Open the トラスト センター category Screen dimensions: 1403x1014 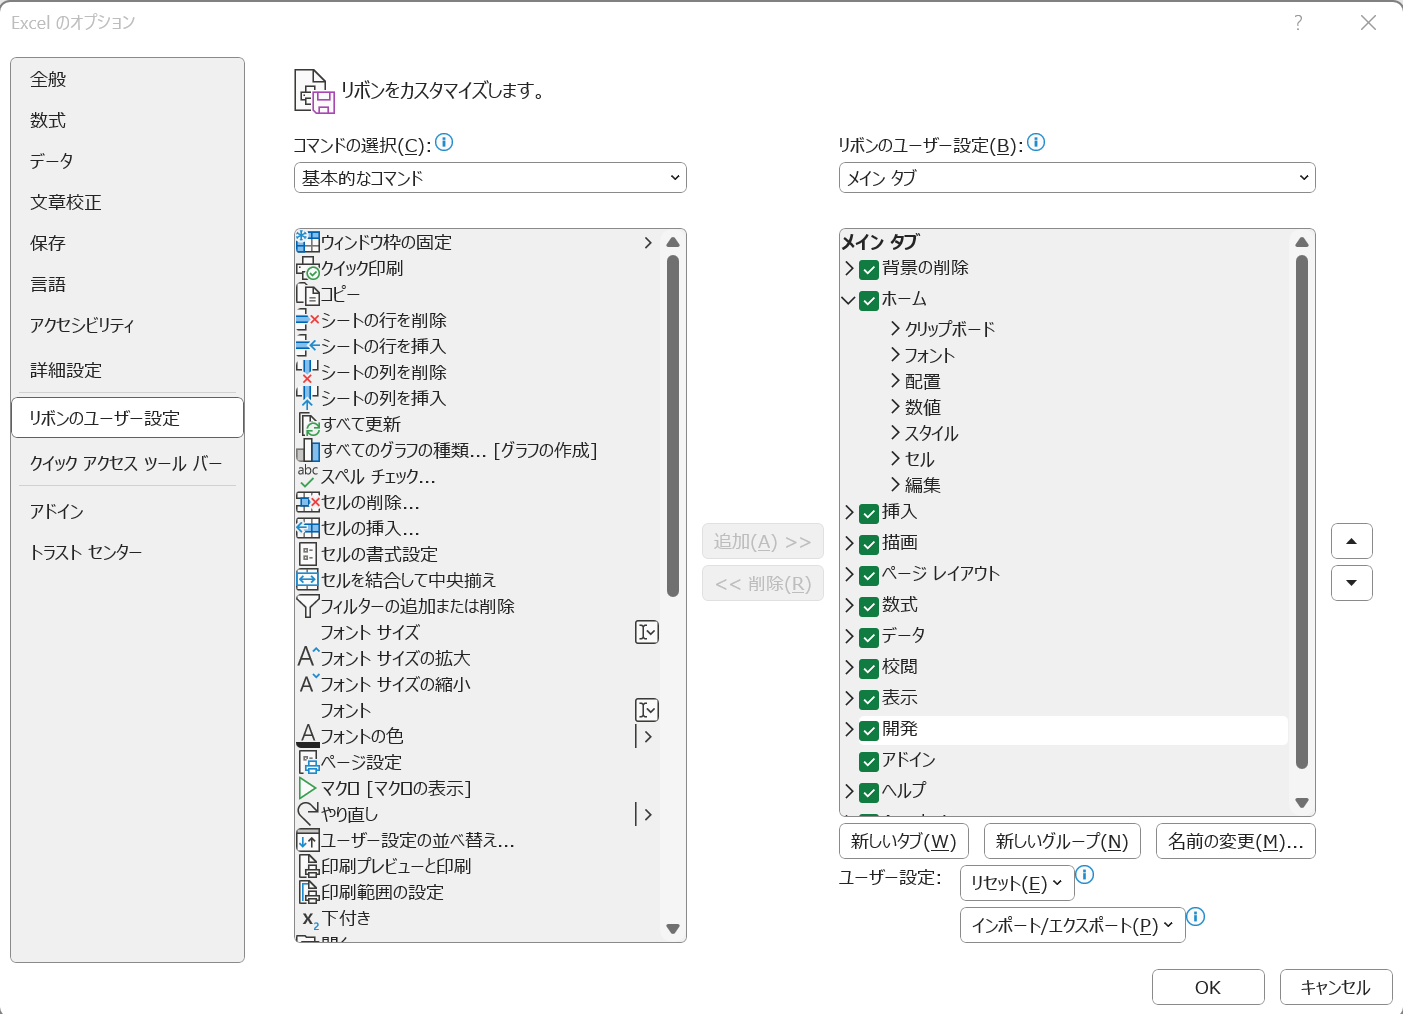(x=127, y=552)
